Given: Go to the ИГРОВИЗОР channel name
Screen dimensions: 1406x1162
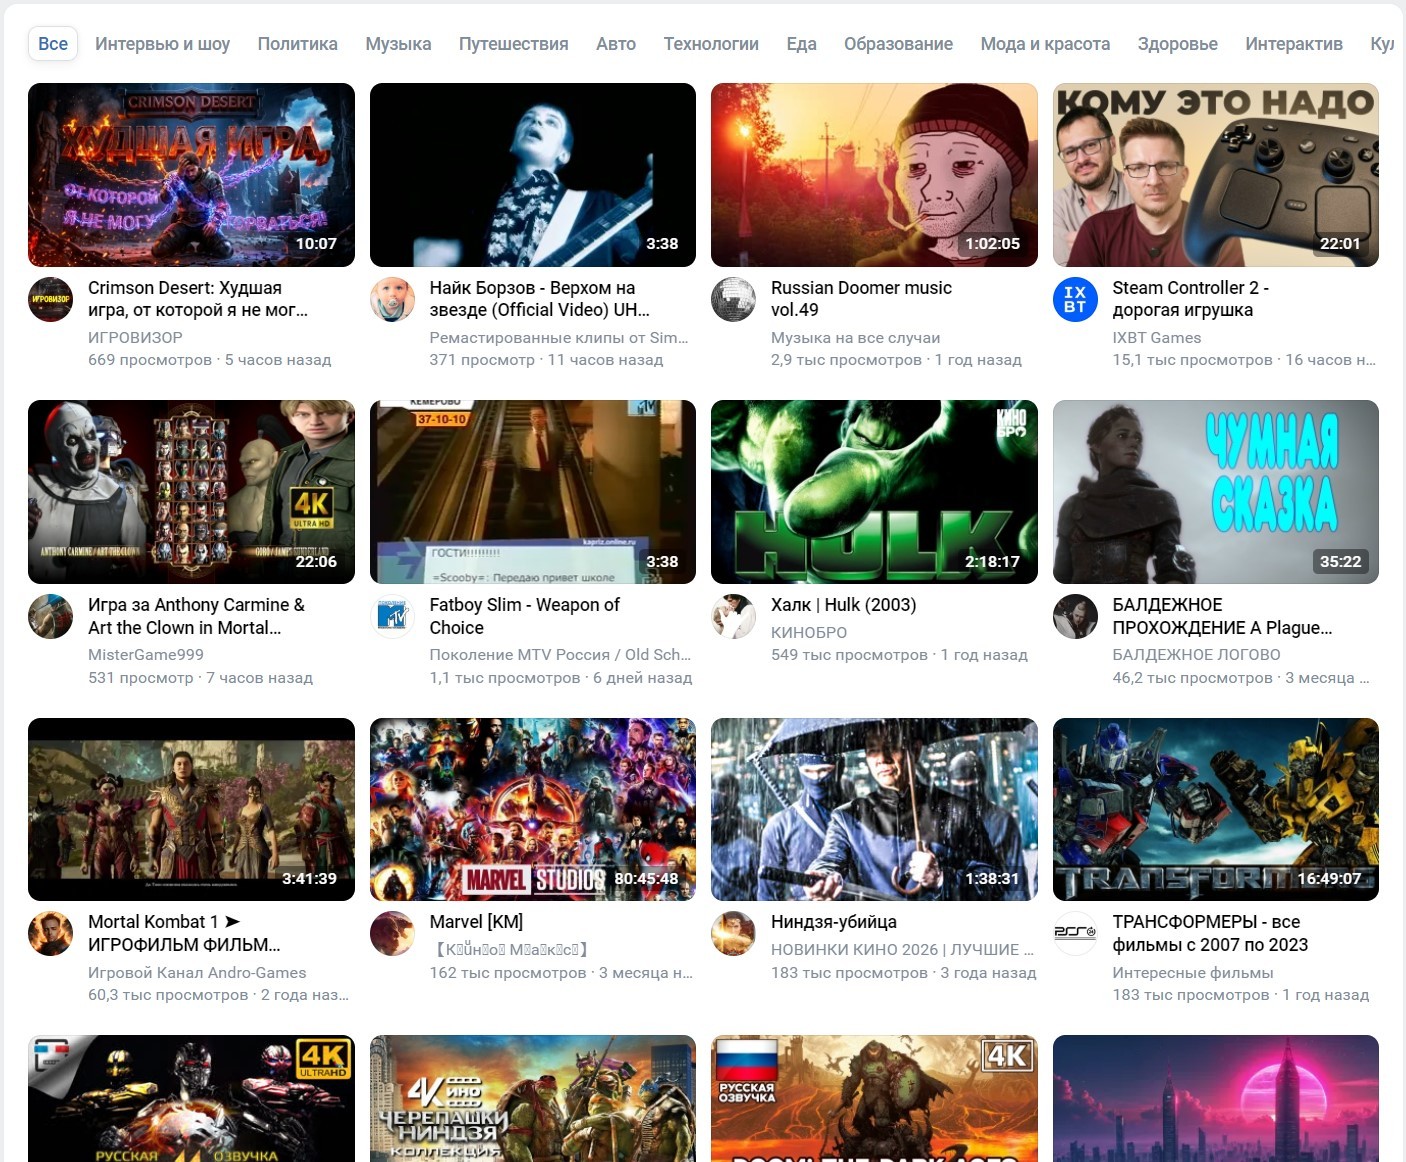Looking at the screenshot, I should [135, 338].
